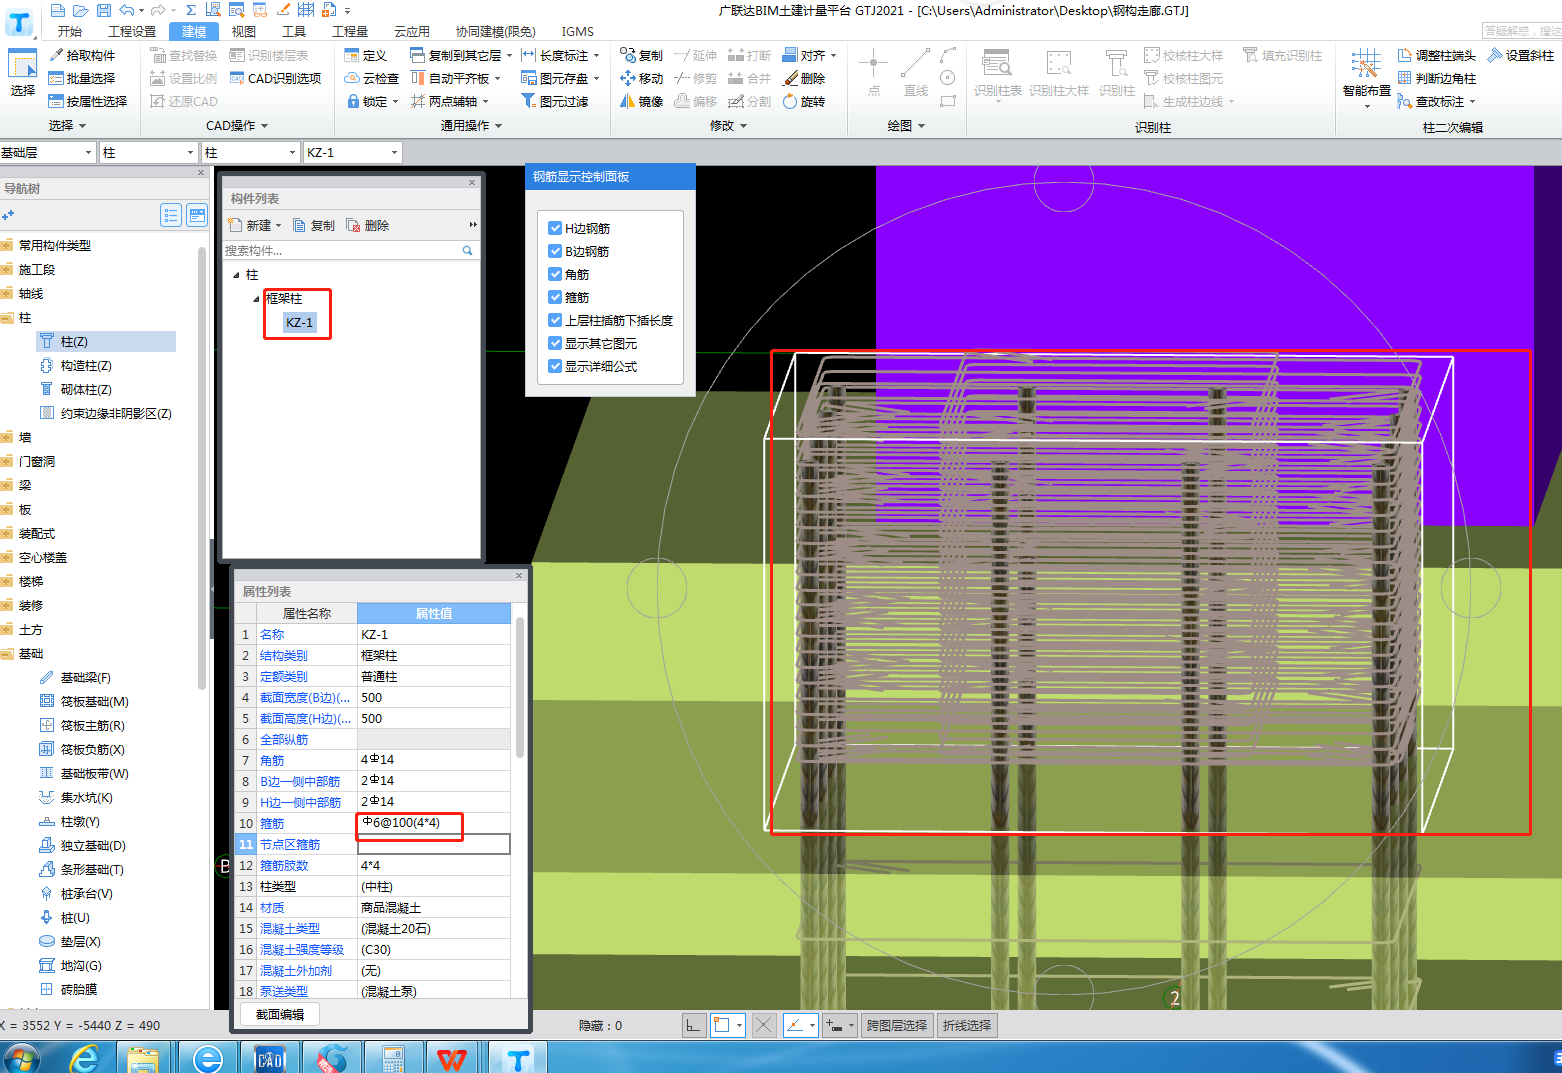Toggle the 角筋 corner rebar checkbox
This screenshot has width=1562, height=1073.
555,274
